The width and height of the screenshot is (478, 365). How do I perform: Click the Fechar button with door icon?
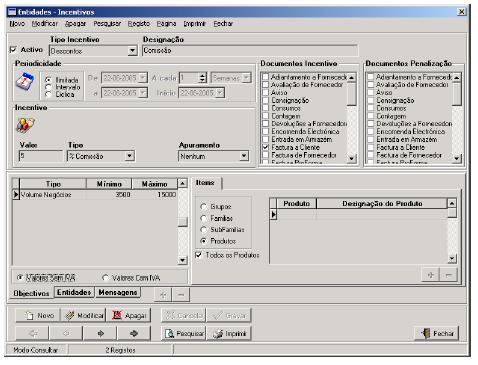436,333
